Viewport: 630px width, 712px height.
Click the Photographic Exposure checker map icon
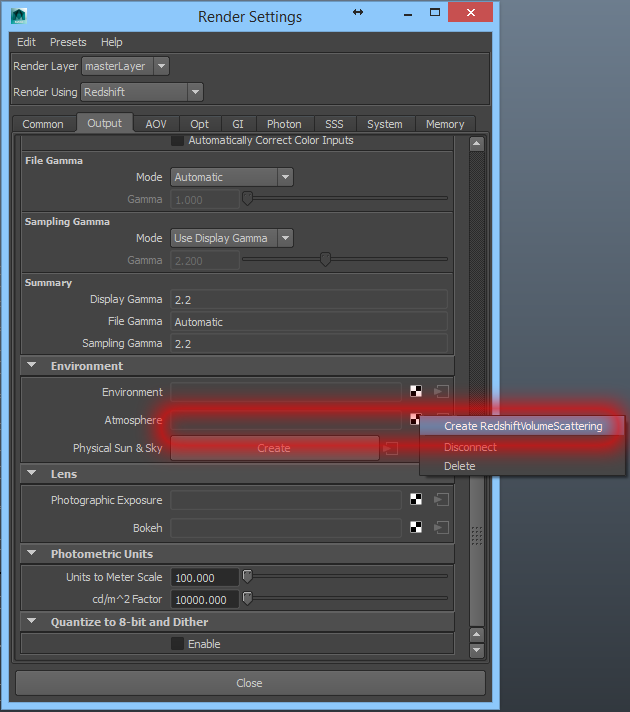[415, 499]
